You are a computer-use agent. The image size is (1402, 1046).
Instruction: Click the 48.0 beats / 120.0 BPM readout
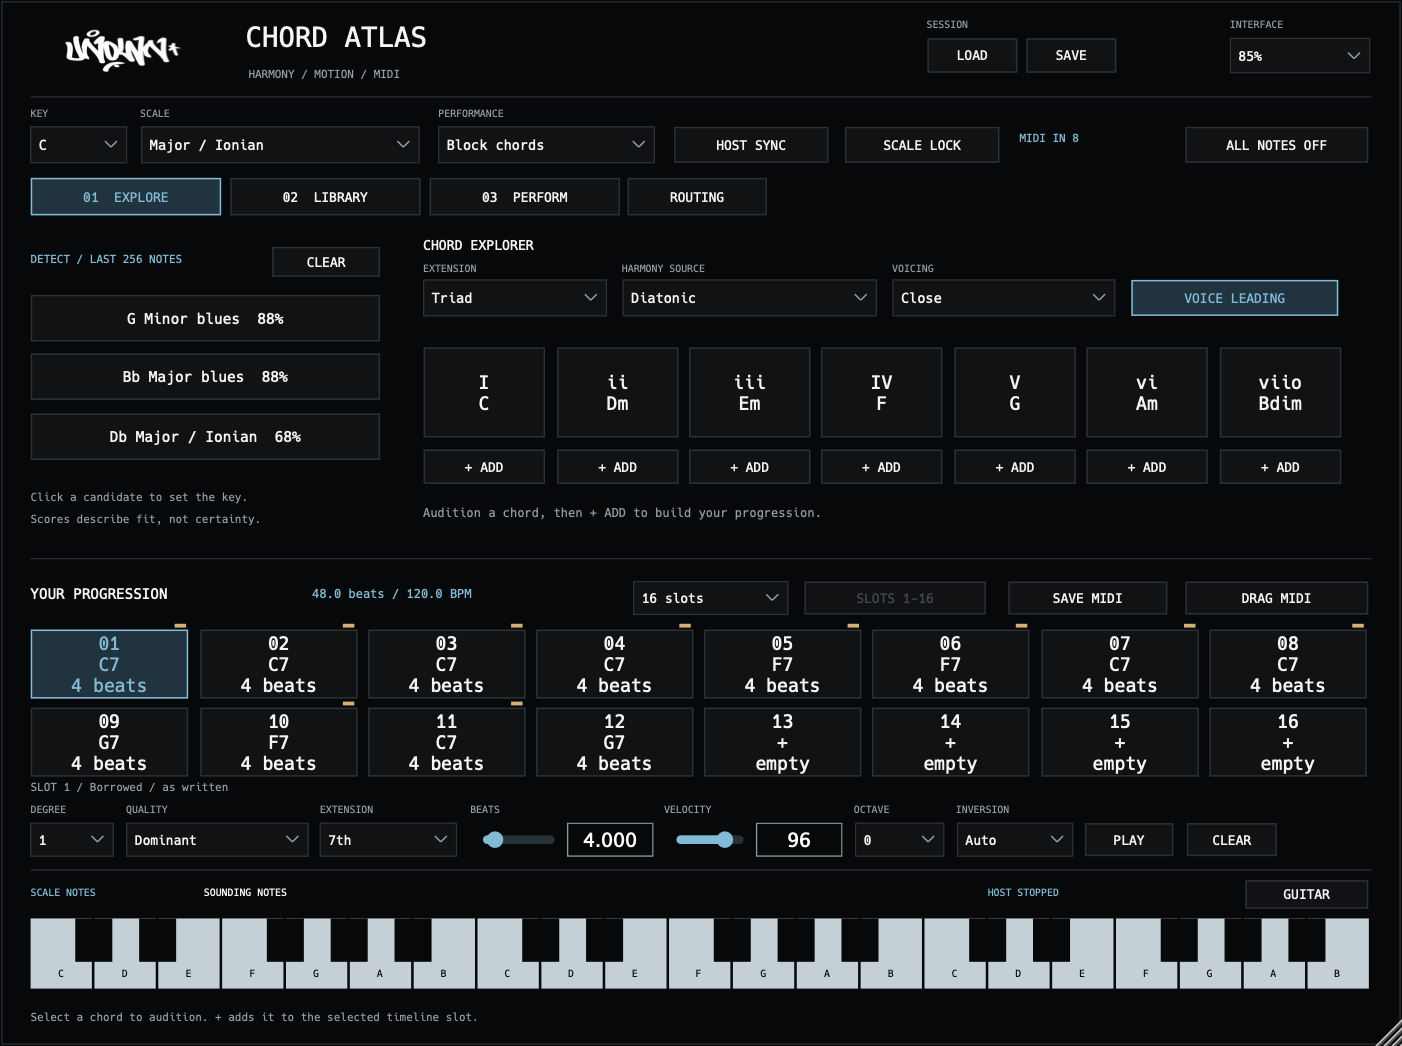click(x=392, y=594)
